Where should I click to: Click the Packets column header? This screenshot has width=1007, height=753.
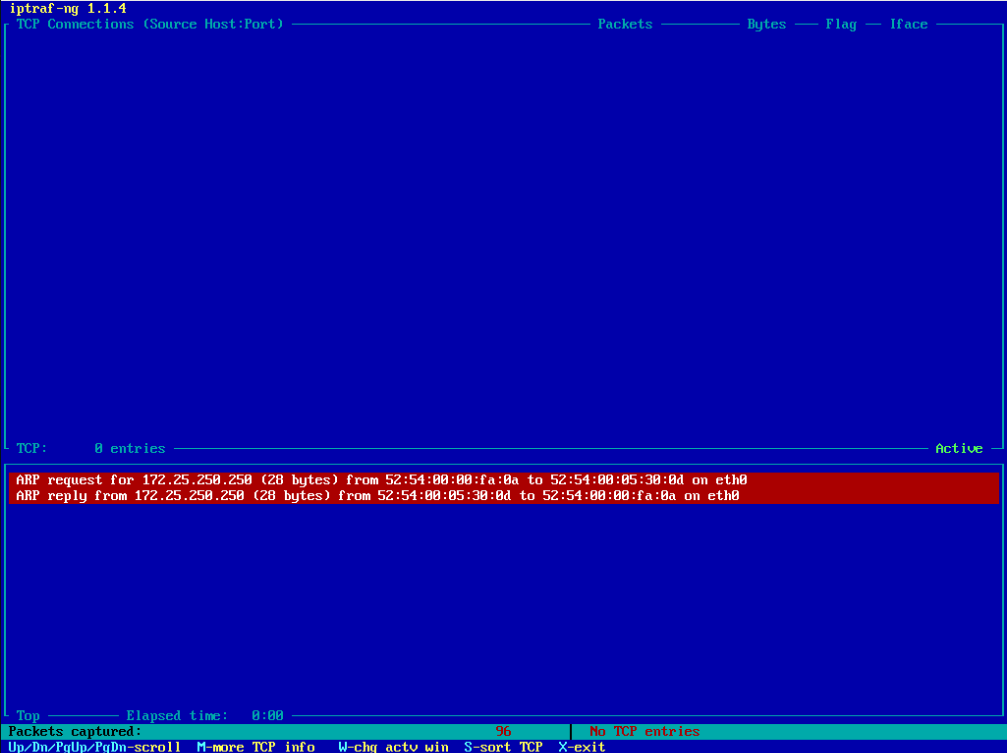pyautogui.click(x=625, y=24)
